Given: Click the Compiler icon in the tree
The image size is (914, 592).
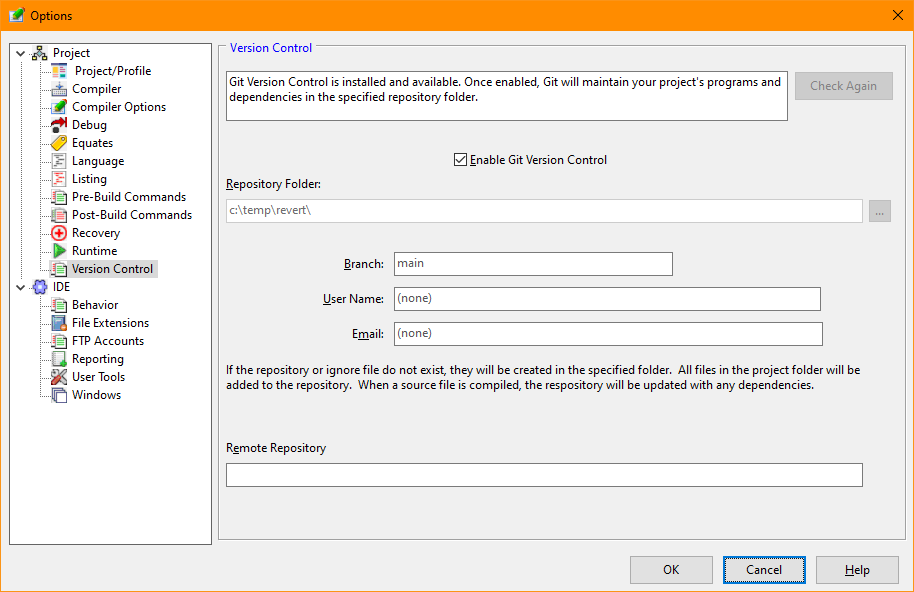Looking at the screenshot, I should 59,89.
